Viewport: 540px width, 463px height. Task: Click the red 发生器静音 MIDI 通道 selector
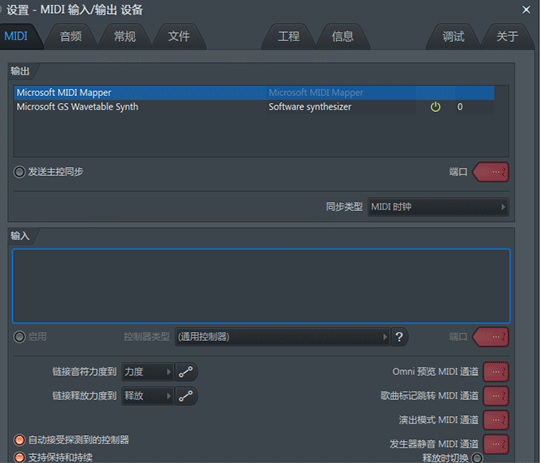496,444
